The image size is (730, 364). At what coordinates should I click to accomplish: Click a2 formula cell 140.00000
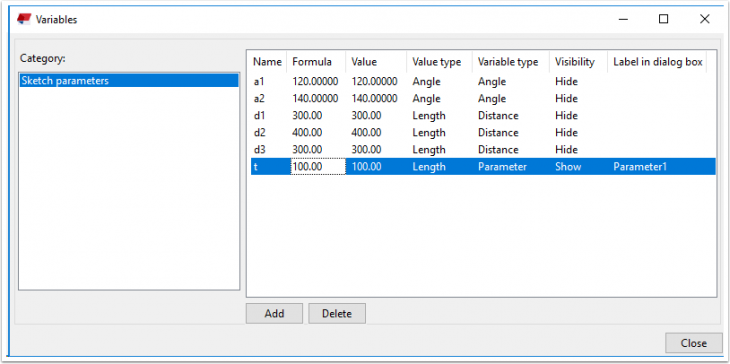coord(315,99)
